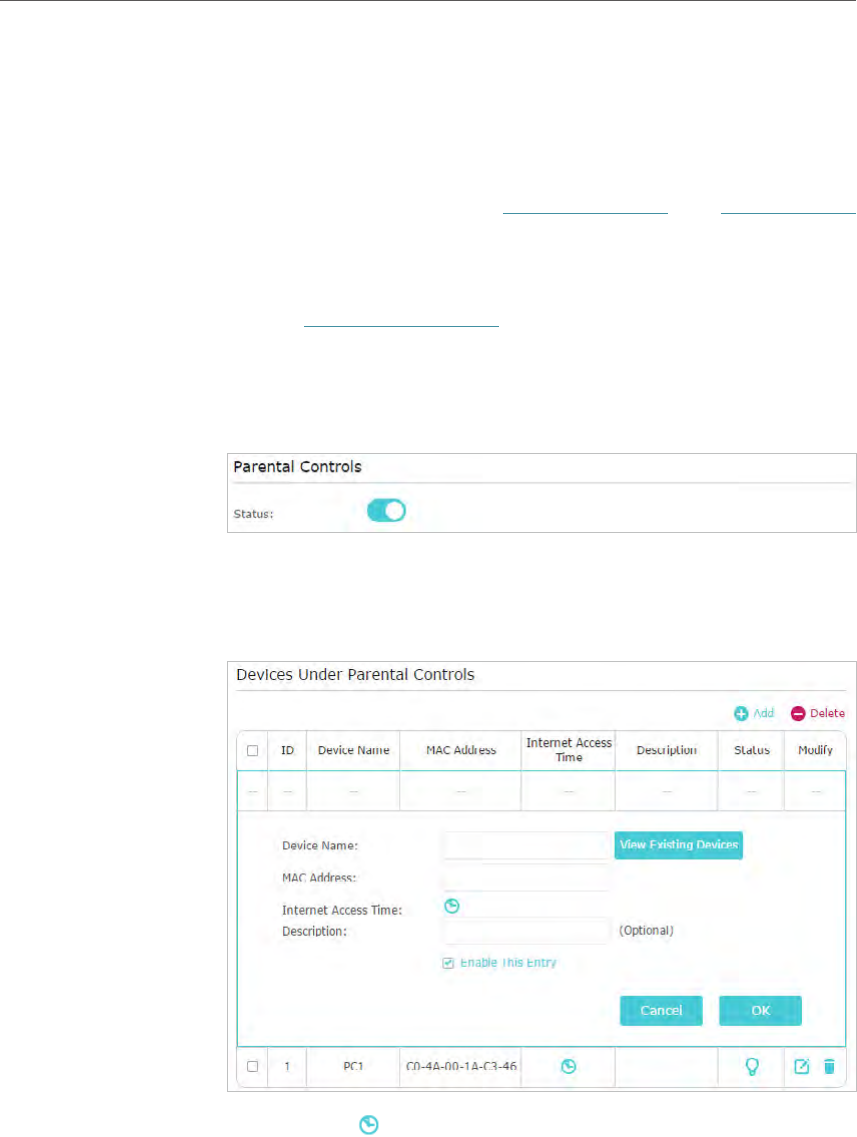Viewport: 857px width, 1137px height.
Task: Click the Device Name column header
Action: [353, 751]
